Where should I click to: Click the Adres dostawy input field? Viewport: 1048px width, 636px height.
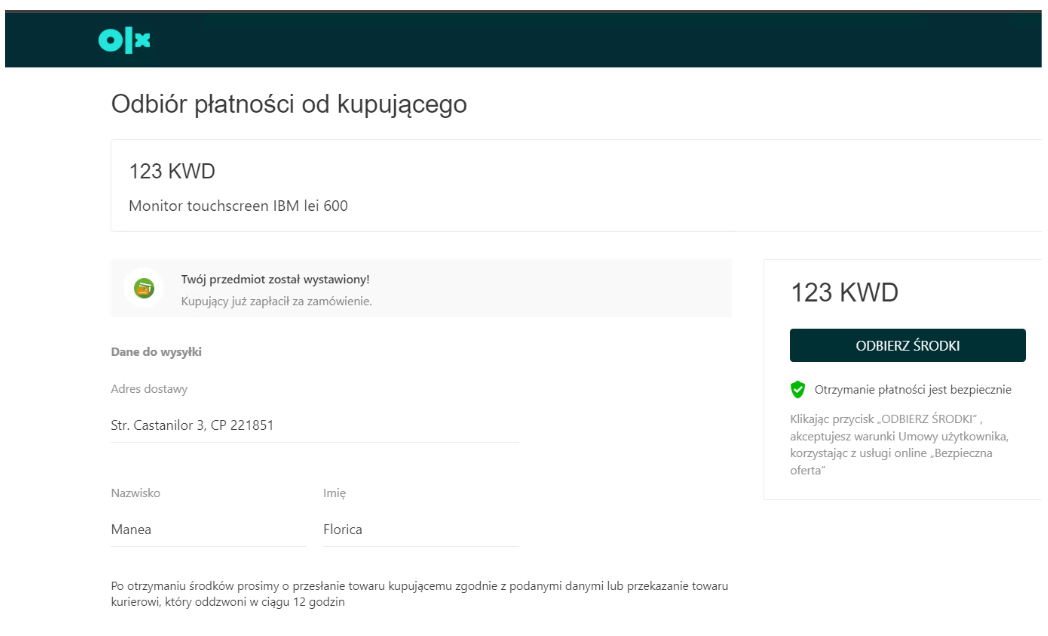point(300,424)
